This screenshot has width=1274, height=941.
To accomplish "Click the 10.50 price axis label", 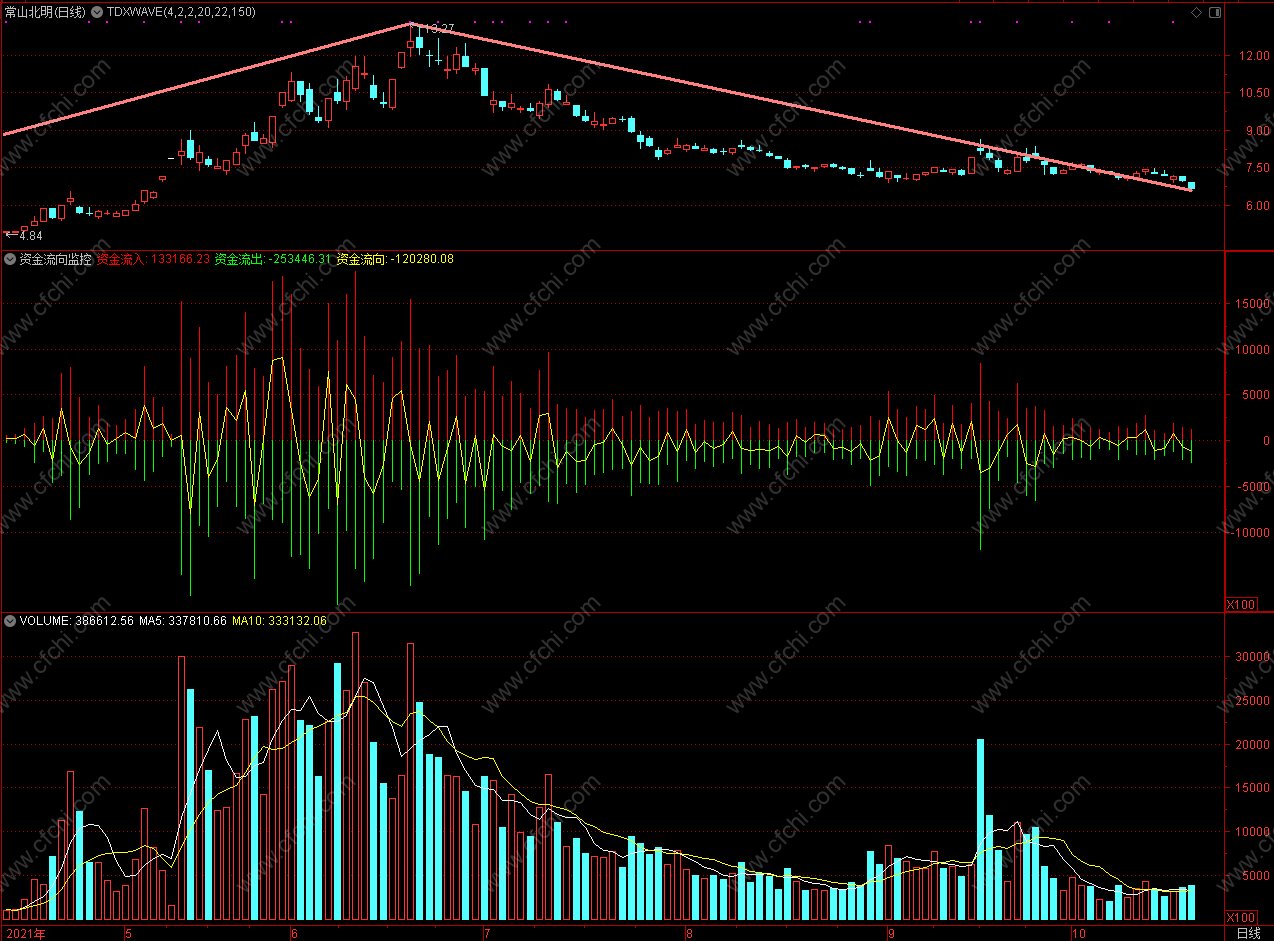I will coord(1253,93).
